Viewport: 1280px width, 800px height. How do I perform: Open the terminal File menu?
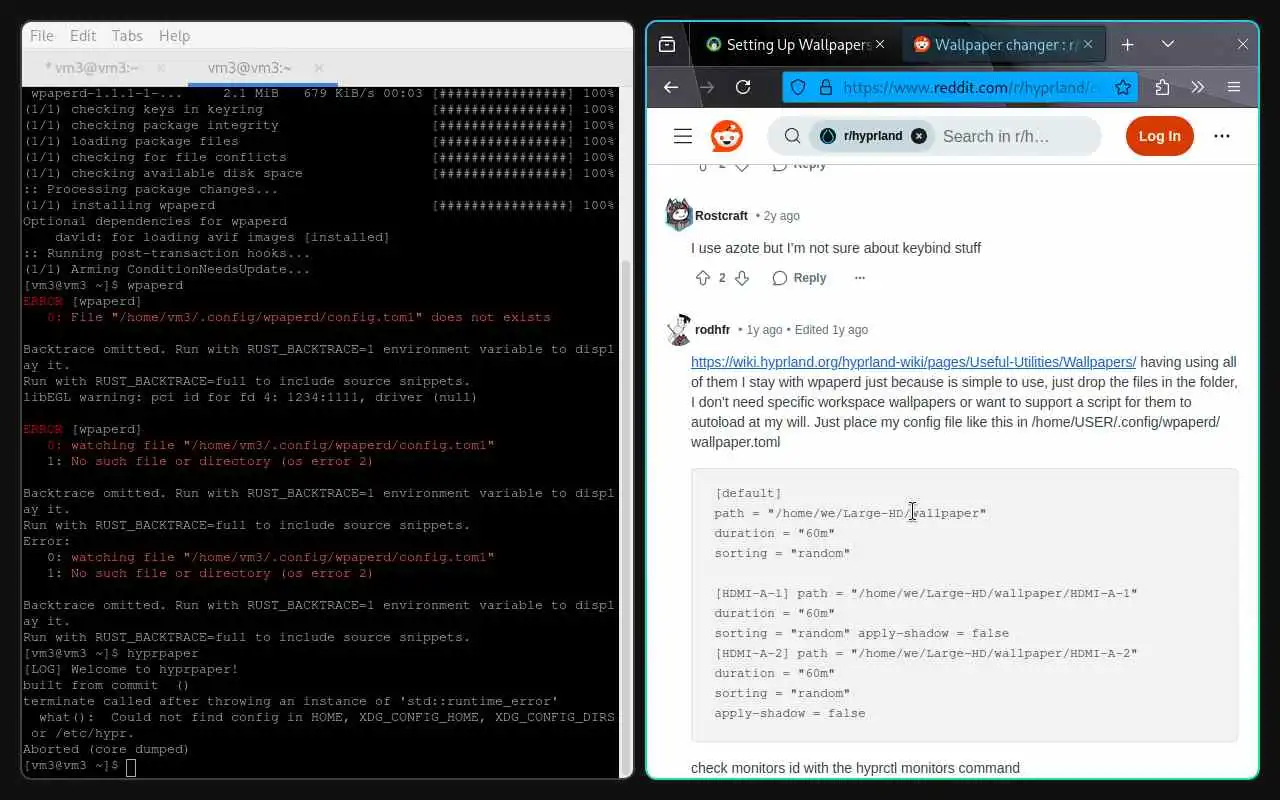pyautogui.click(x=42, y=35)
